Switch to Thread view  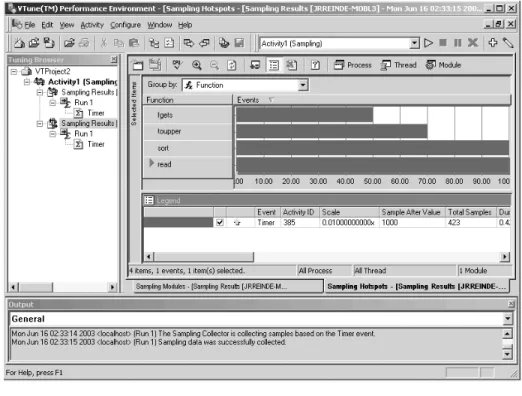[399, 65]
